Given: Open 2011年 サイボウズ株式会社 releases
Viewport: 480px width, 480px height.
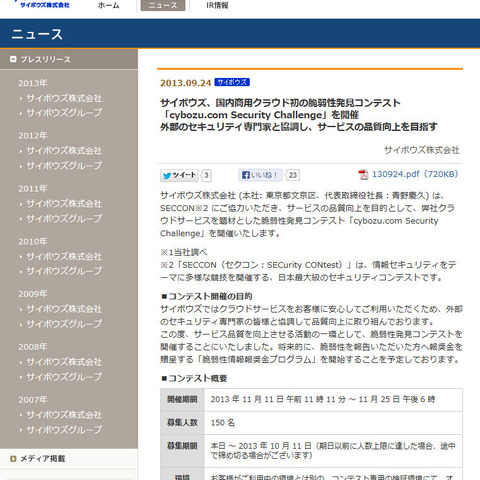Looking at the screenshot, I should pos(64,204).
